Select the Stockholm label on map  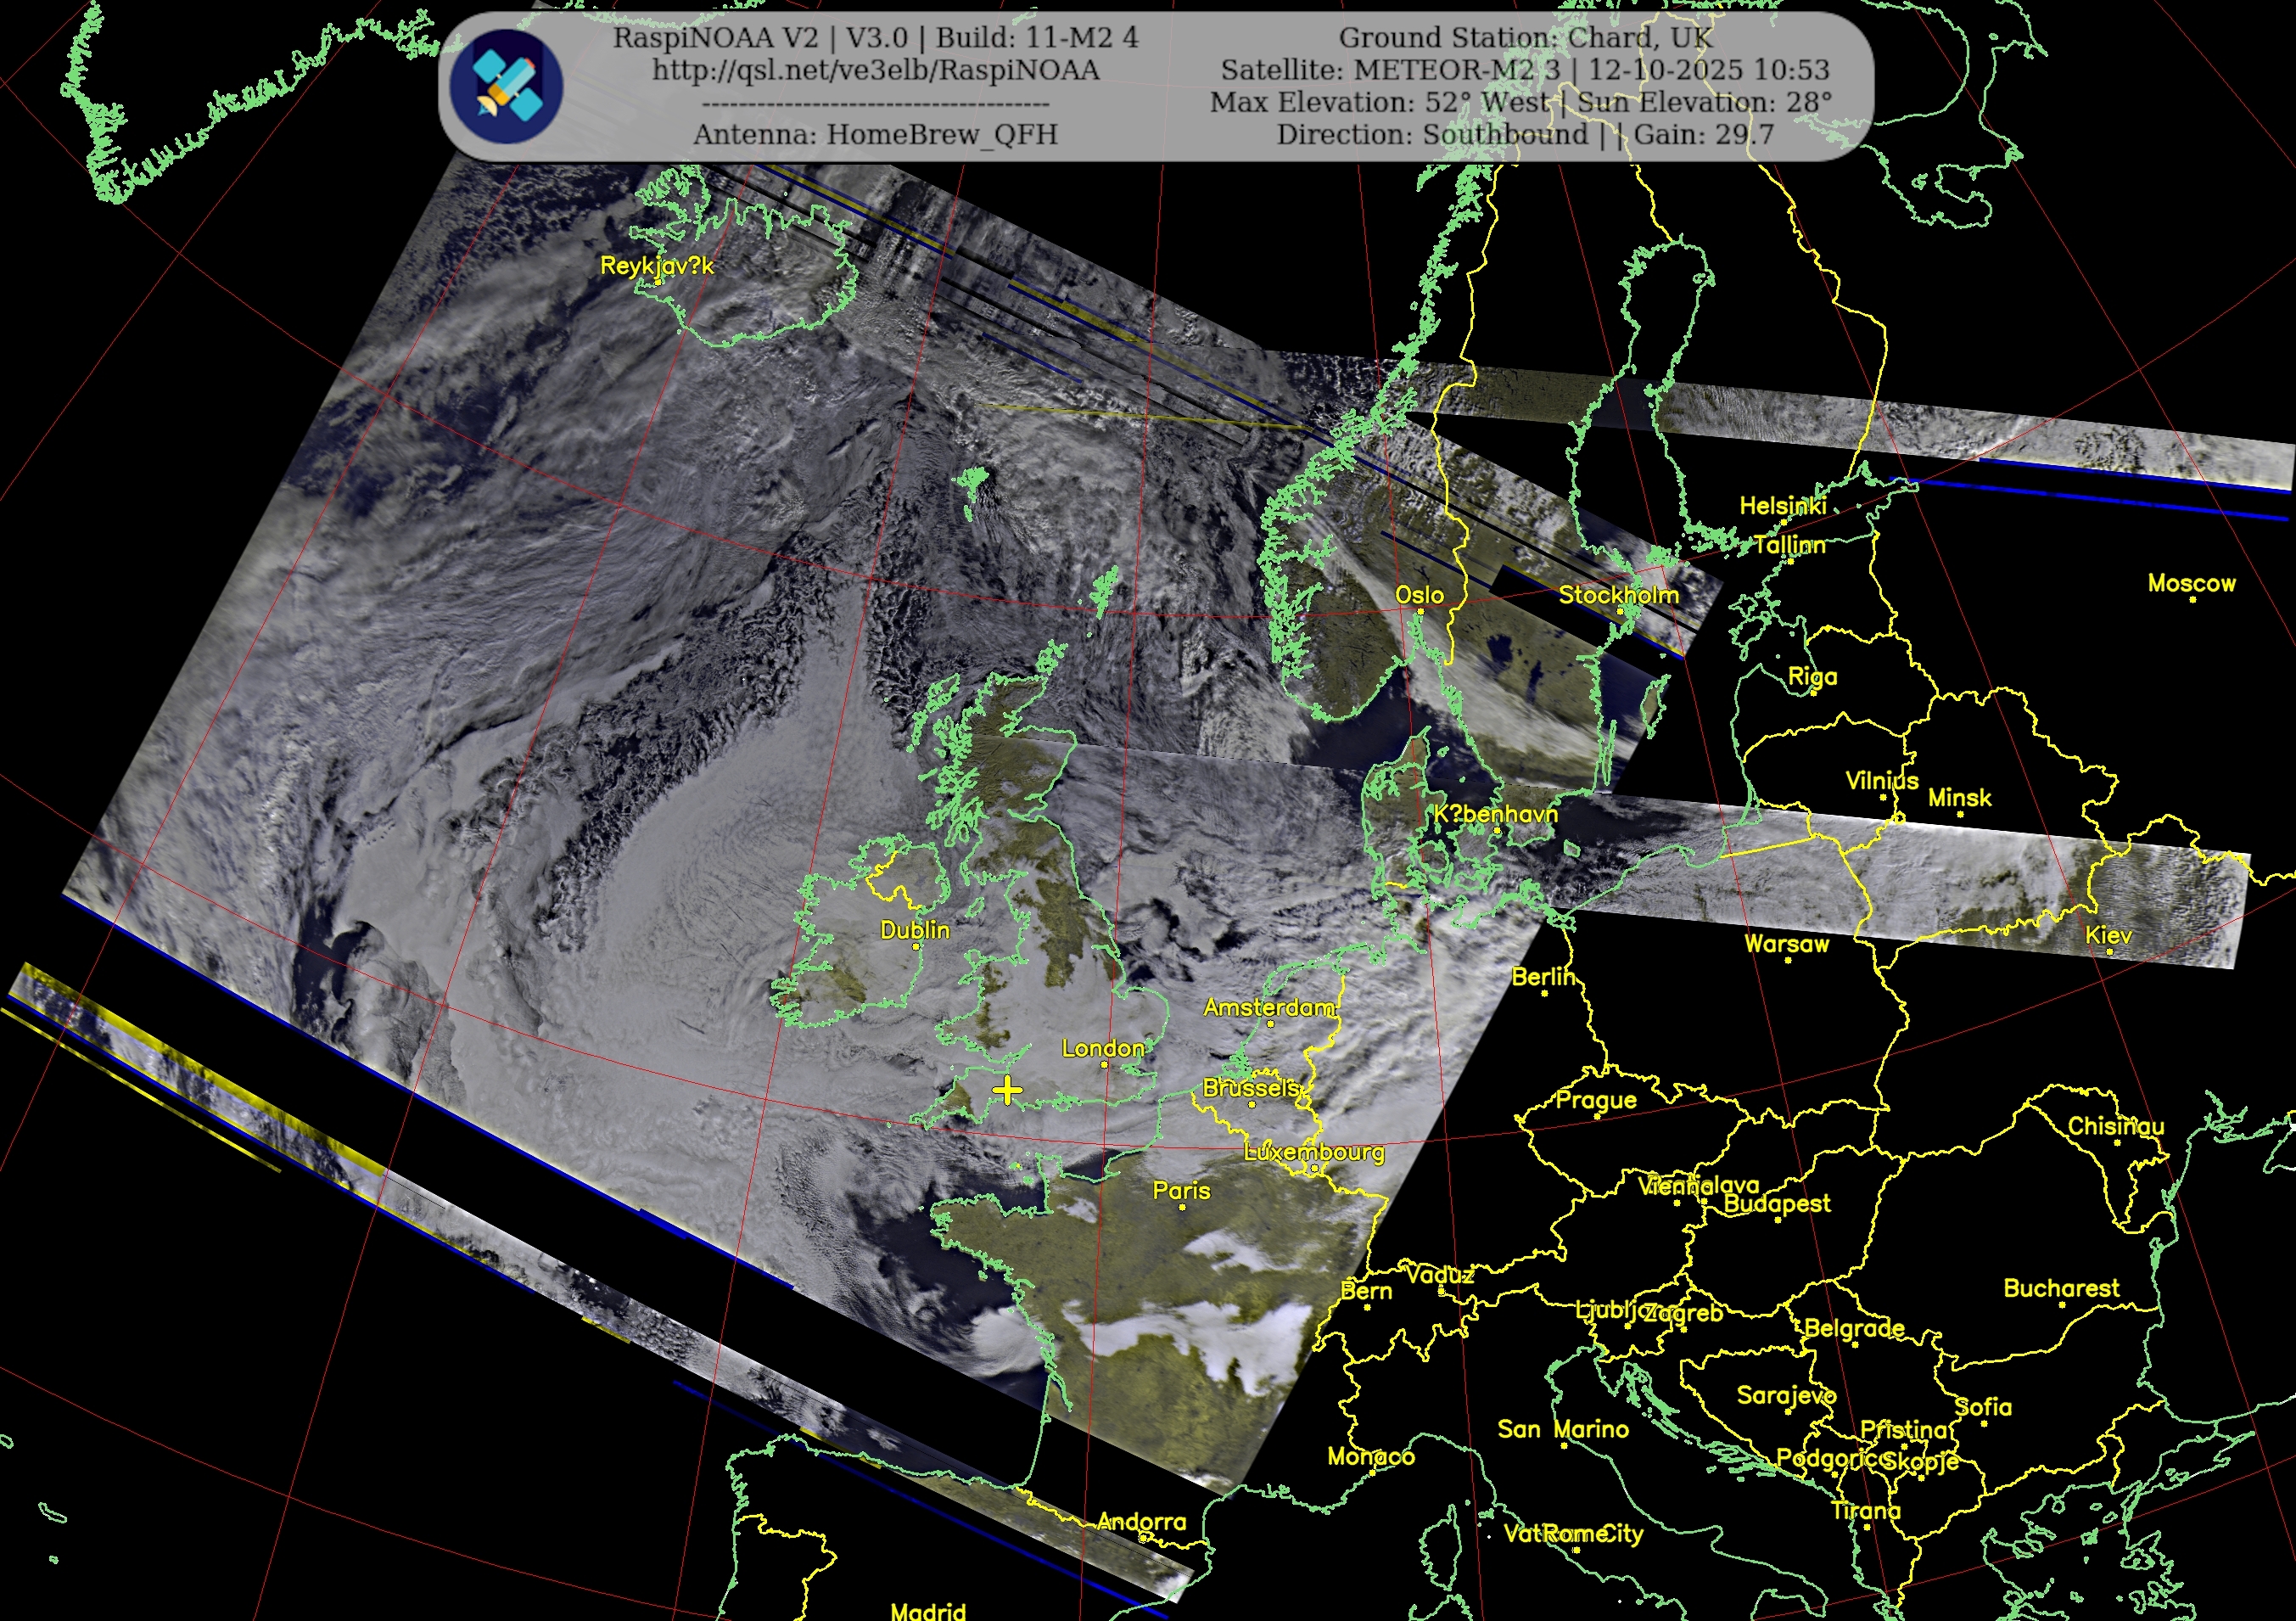1618,595
